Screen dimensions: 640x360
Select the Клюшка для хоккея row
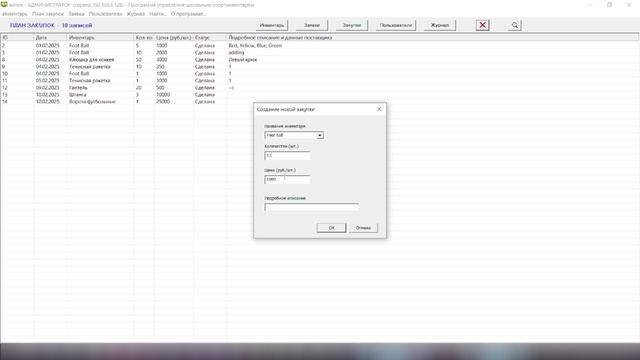(x=320, y=60)
